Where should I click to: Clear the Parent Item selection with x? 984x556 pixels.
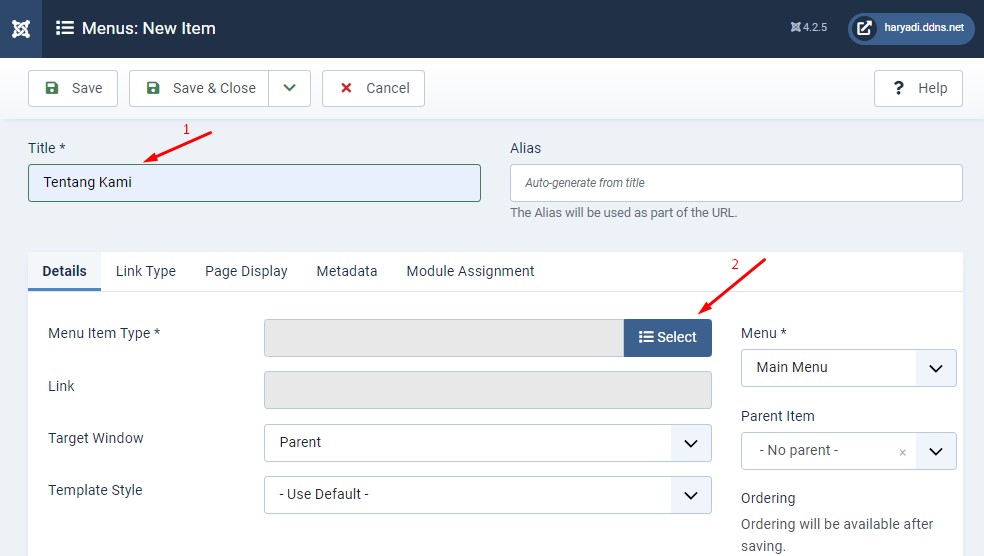point(902,452)
